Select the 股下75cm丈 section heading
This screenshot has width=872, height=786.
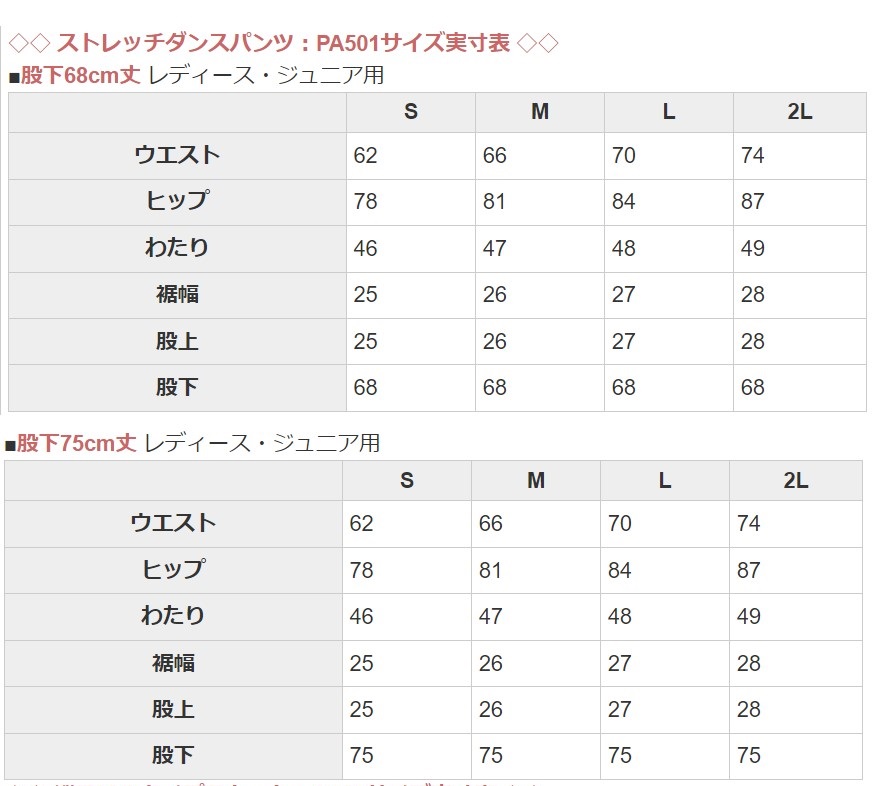[x=192, y=443]
